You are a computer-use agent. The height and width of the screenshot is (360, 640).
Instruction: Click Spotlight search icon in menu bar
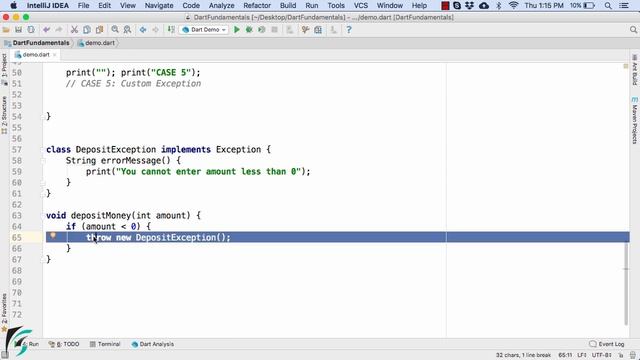(608, 5)
